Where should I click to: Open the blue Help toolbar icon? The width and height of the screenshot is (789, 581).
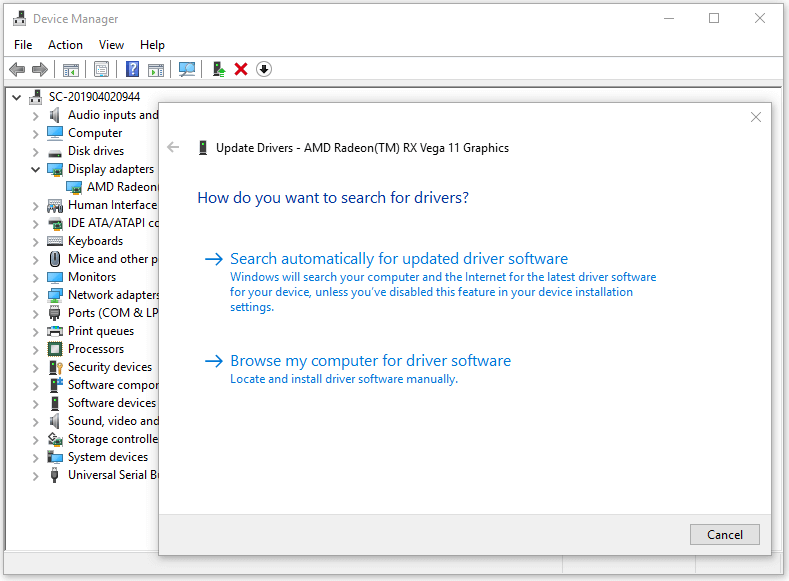click(x=132, y=69)
